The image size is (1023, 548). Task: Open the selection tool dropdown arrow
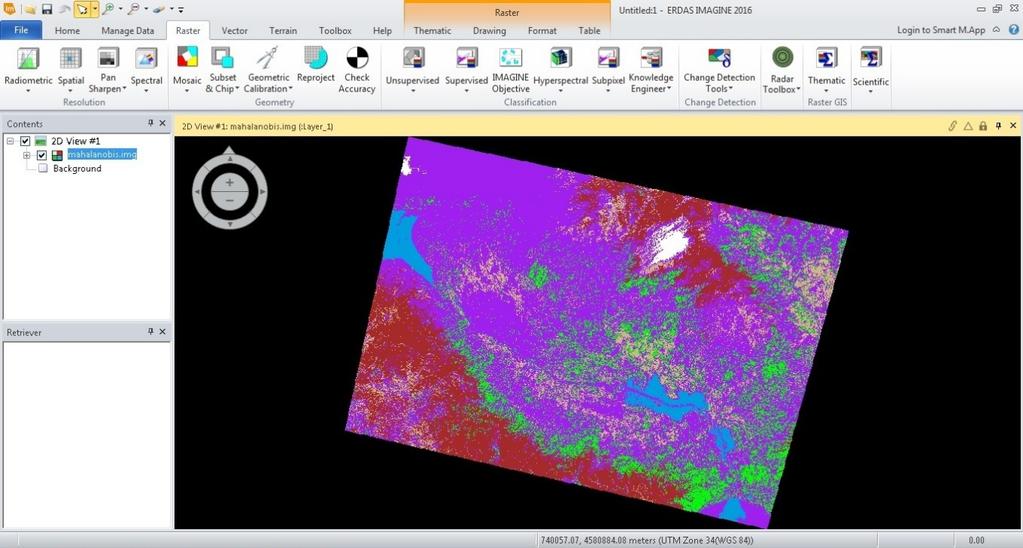(95, 9)
